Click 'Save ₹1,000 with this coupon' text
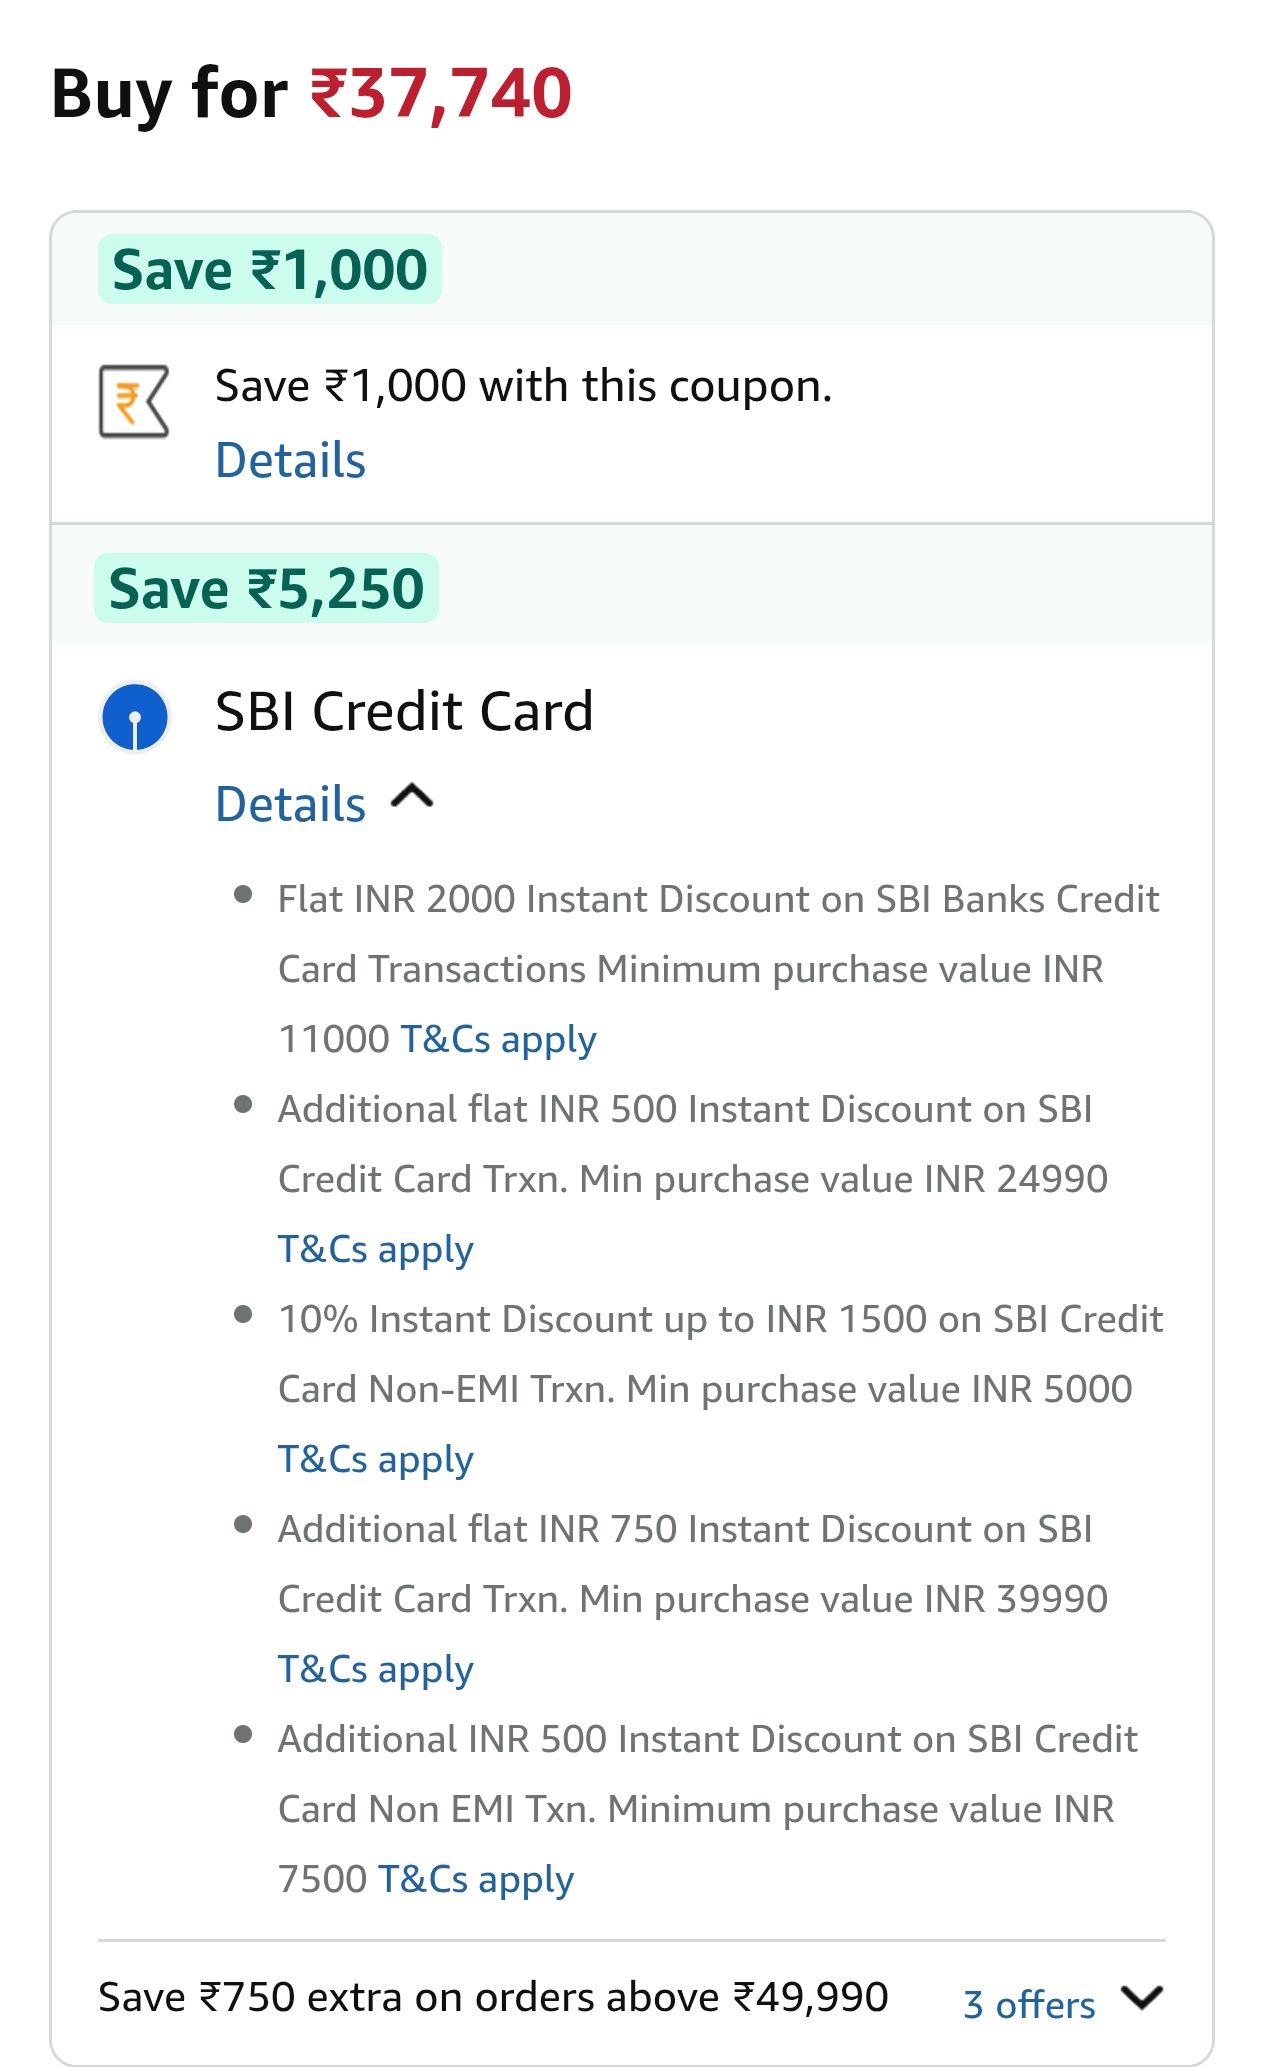 pos(524,386)
